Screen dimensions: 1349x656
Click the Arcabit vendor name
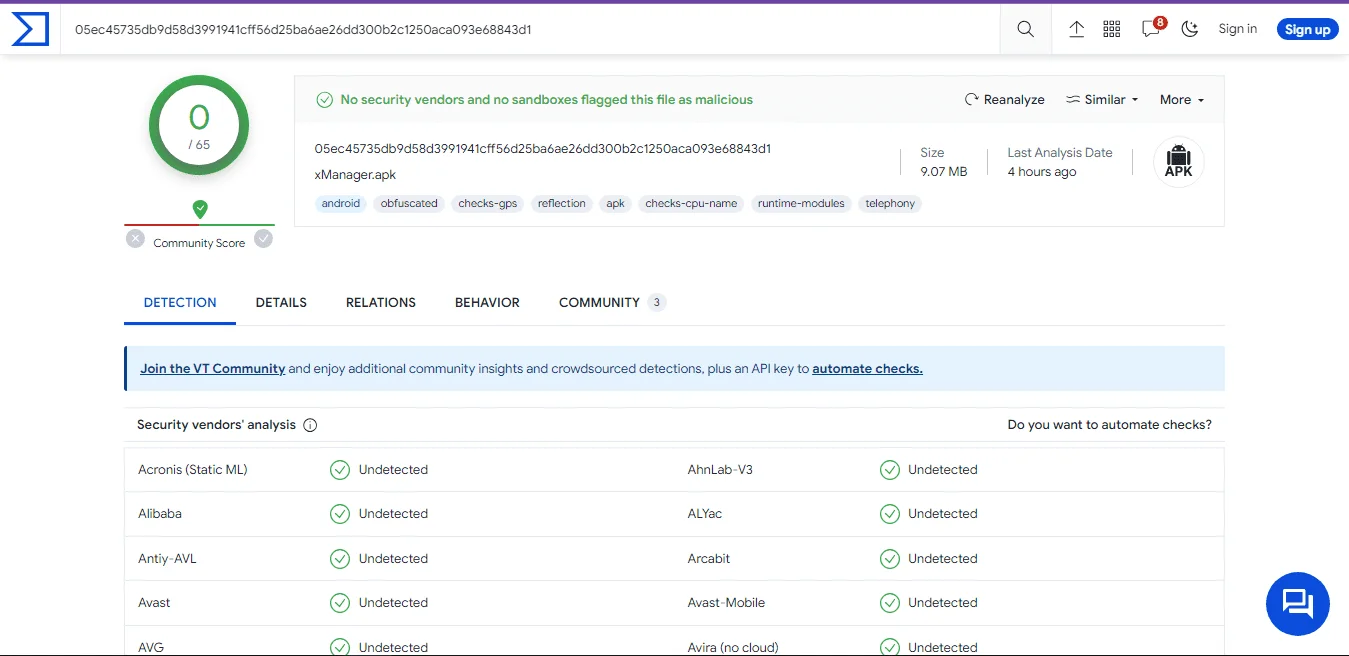709,558
